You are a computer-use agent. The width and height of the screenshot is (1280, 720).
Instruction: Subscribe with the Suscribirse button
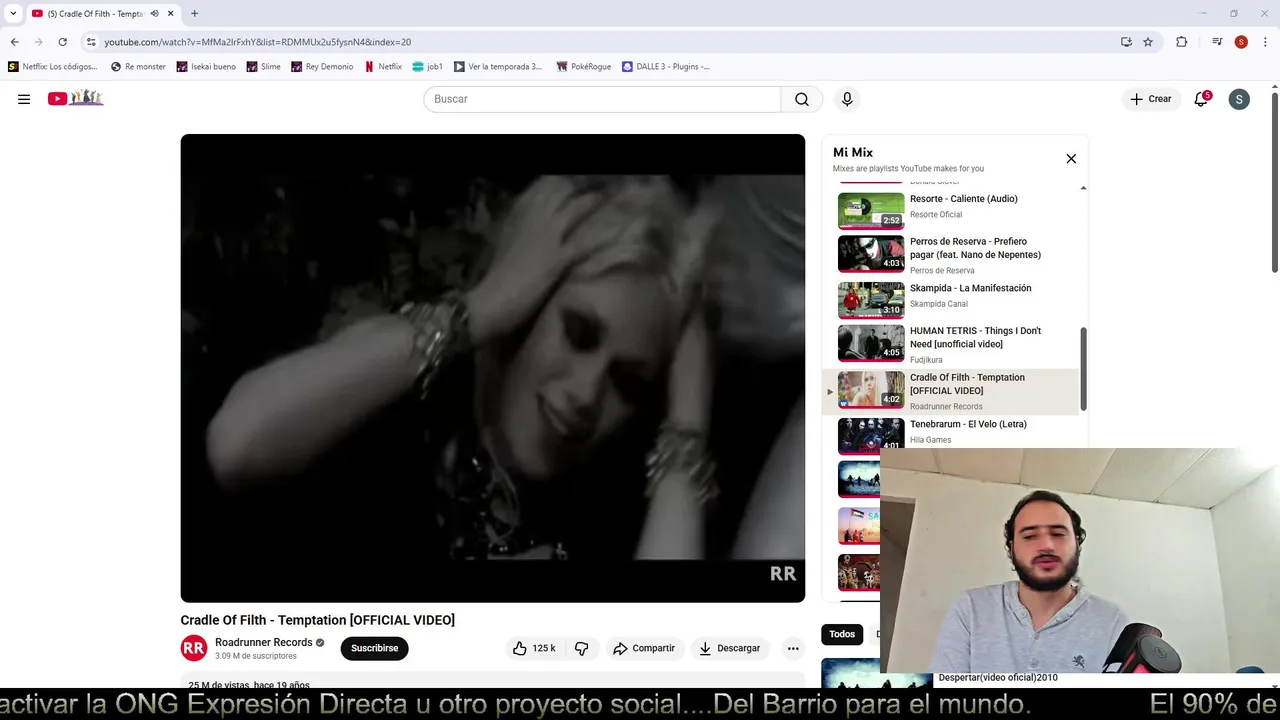[374, 648]
